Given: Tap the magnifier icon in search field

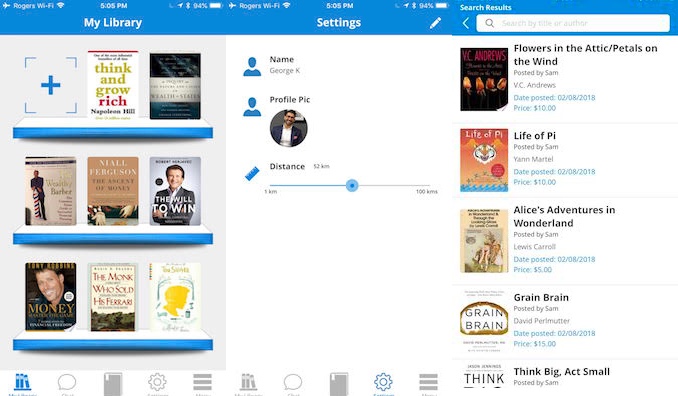Looking at the screenshot, I should 489,23.
